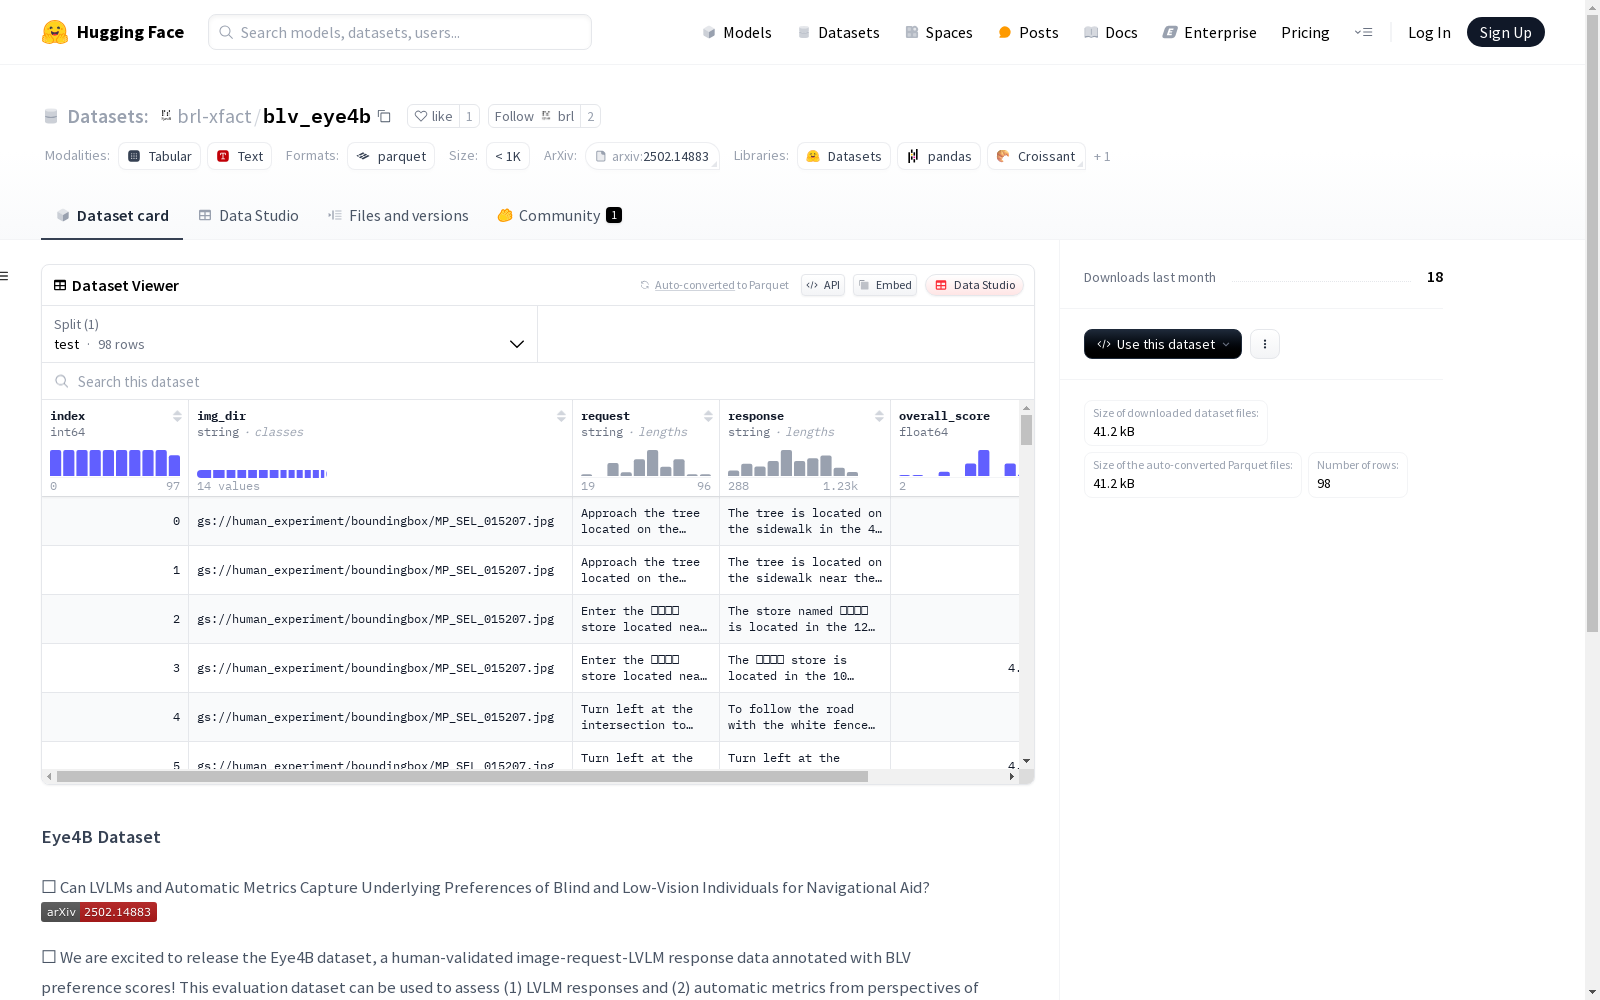Screen dimensions: 1600x1000
Task: Select the parquet format tag
Action: click(x=391, y=156)
